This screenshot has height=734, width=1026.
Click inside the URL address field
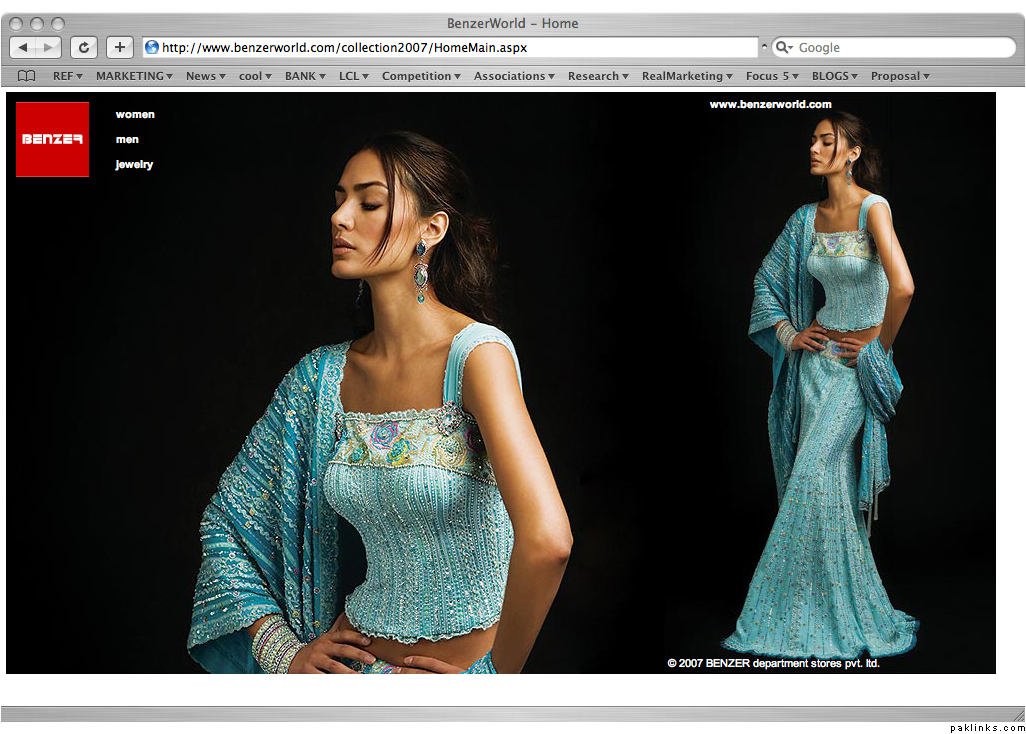pyautogui.click(x=450, y=47)
